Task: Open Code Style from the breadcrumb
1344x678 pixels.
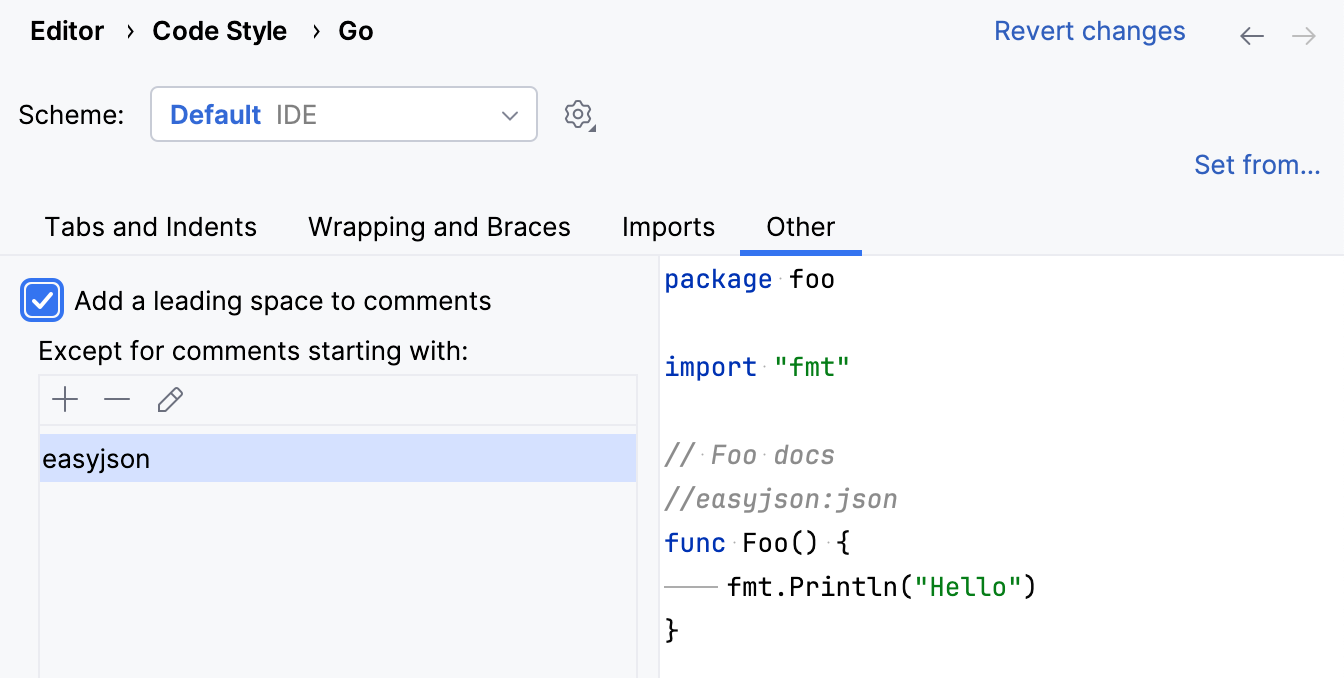Action: point(220,31)
